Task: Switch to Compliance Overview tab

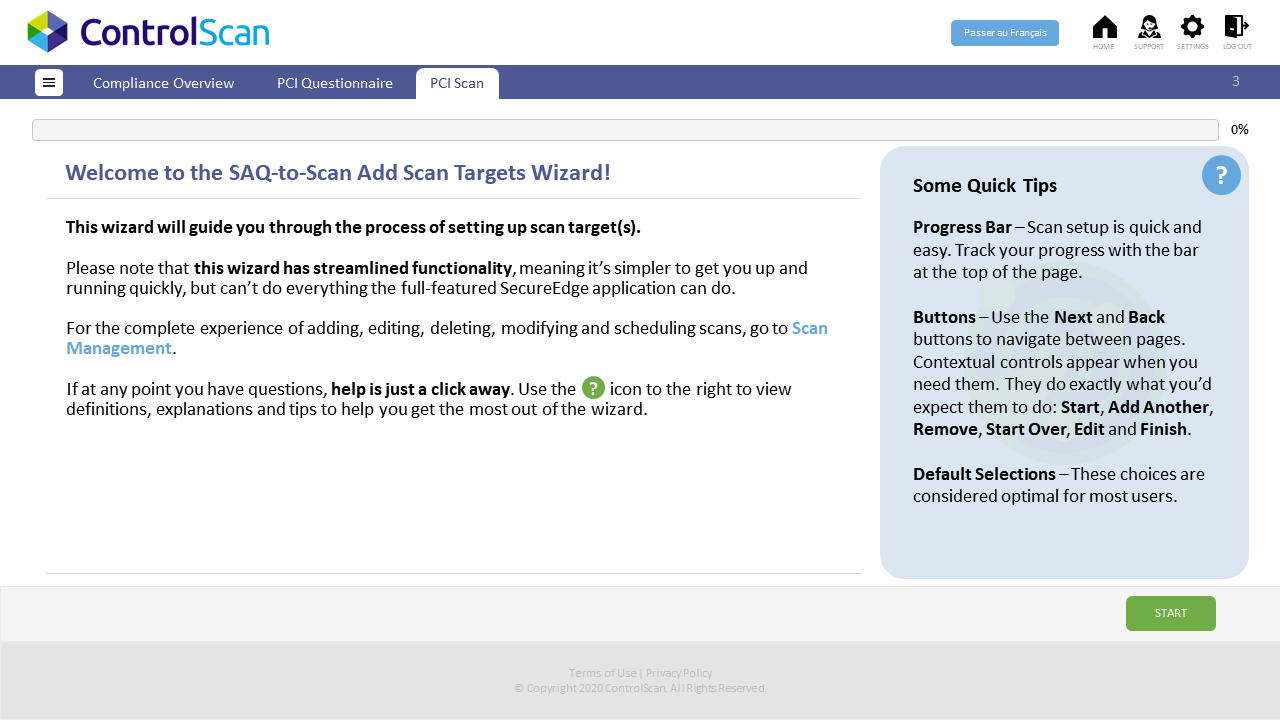Action: click(x=164, y=83)
